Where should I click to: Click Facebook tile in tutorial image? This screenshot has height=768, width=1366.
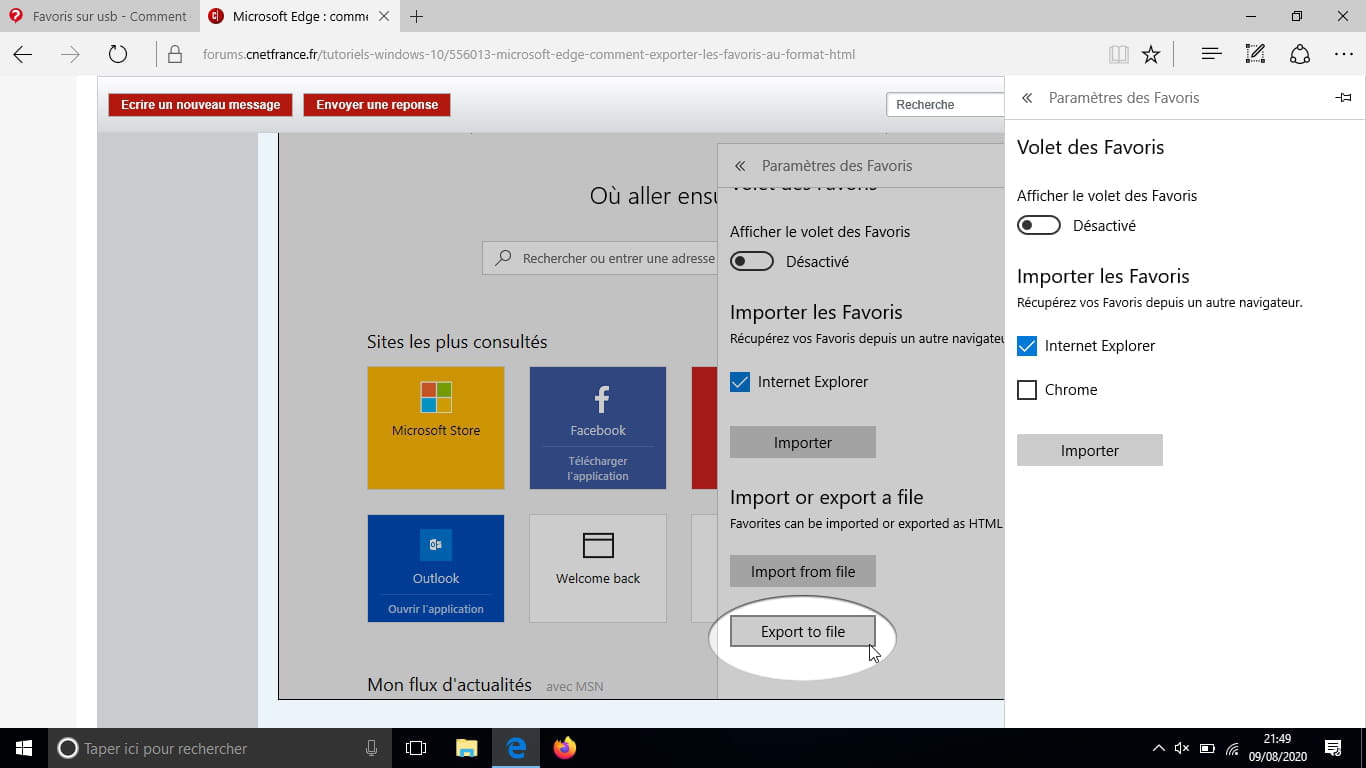pos(598,428)
